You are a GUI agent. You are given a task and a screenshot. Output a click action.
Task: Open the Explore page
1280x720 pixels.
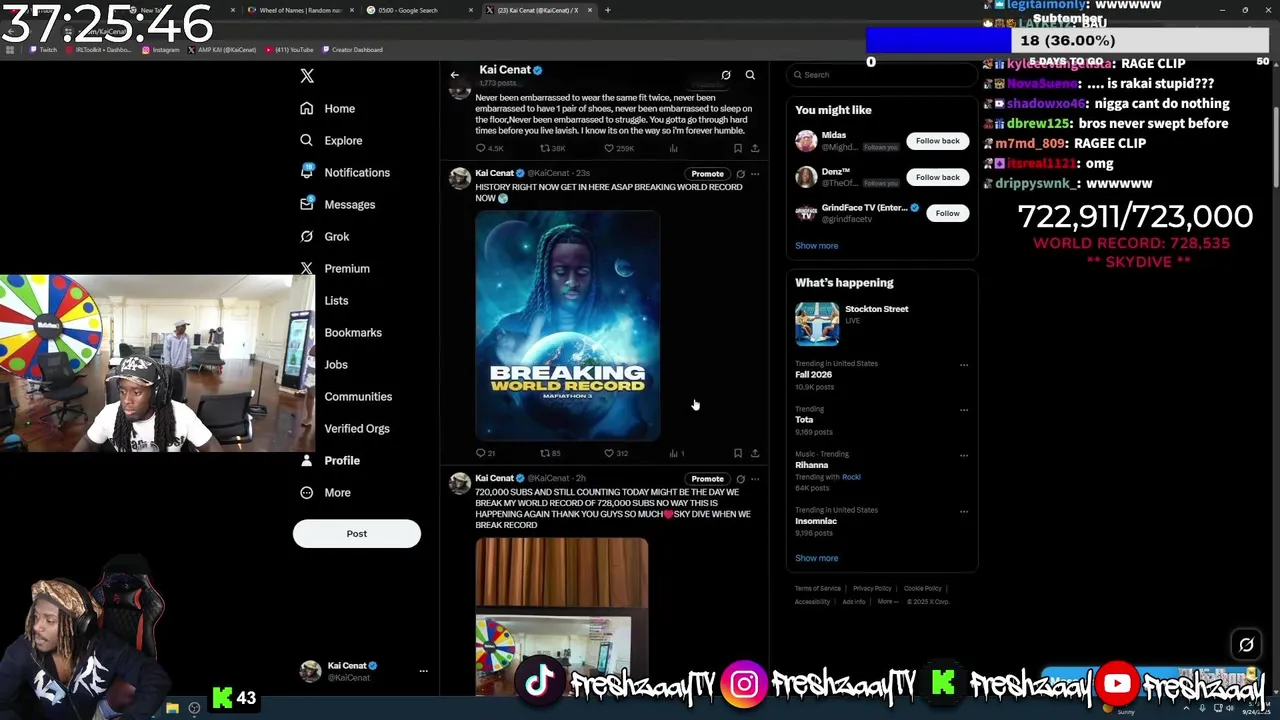[x=331, y=140]
